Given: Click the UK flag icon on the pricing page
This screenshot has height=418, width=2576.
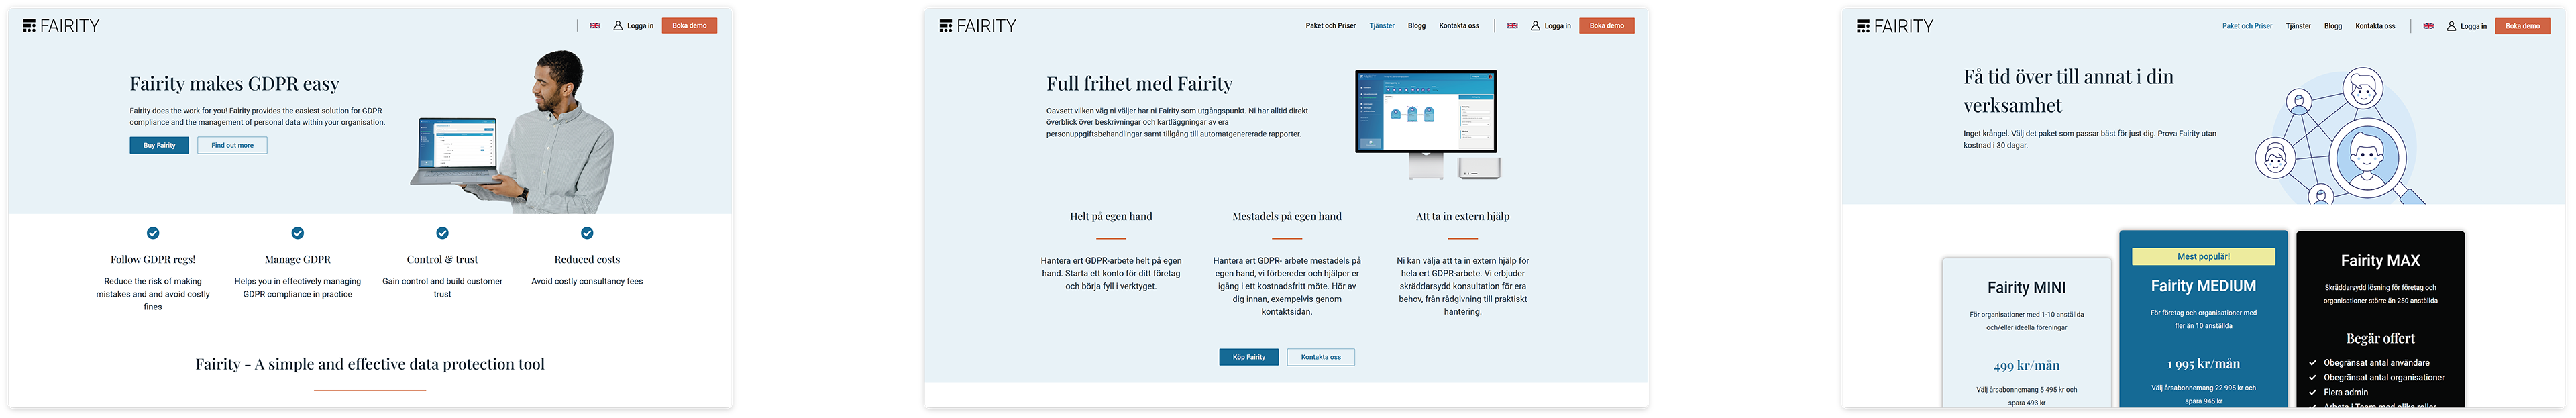Looking at the screenshot, I should (x=2428, y=26).
